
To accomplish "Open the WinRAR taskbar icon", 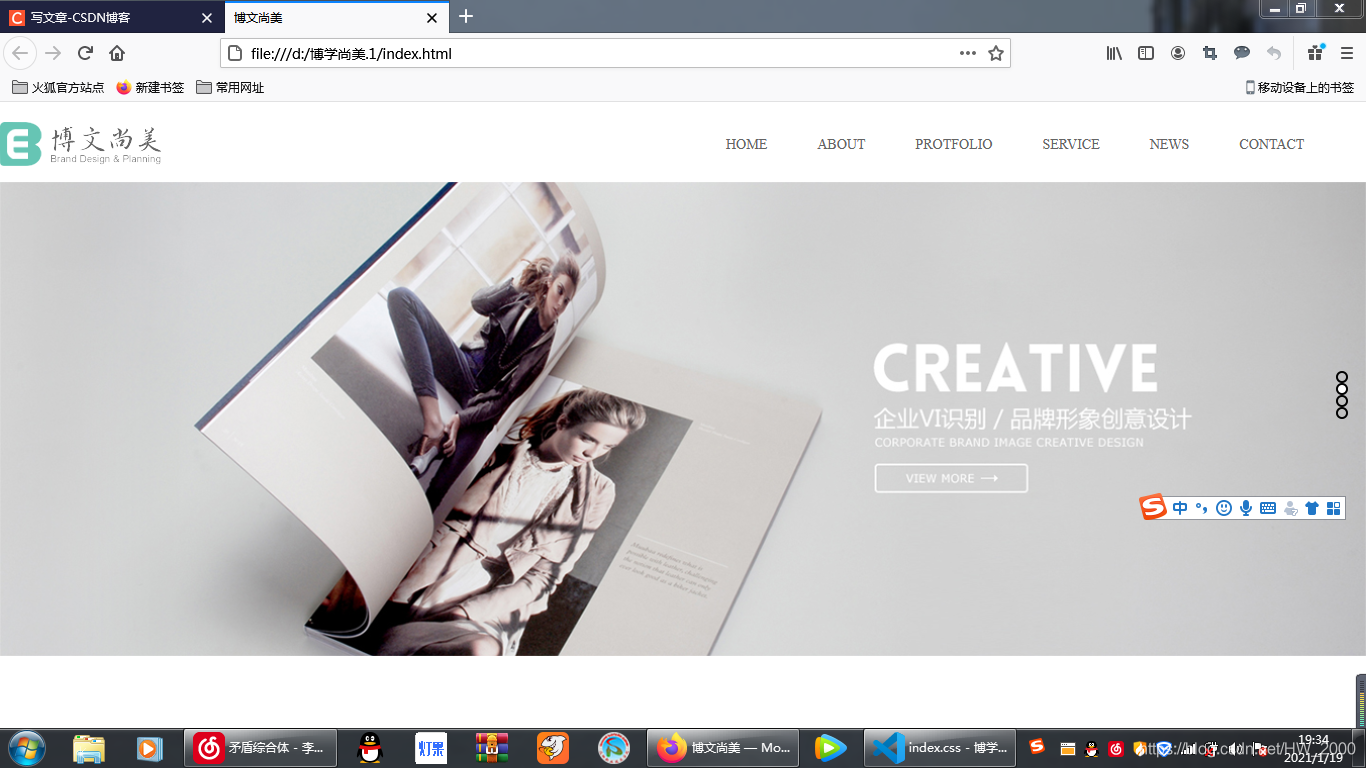I will pyautogui.click(x=492, y=748).
